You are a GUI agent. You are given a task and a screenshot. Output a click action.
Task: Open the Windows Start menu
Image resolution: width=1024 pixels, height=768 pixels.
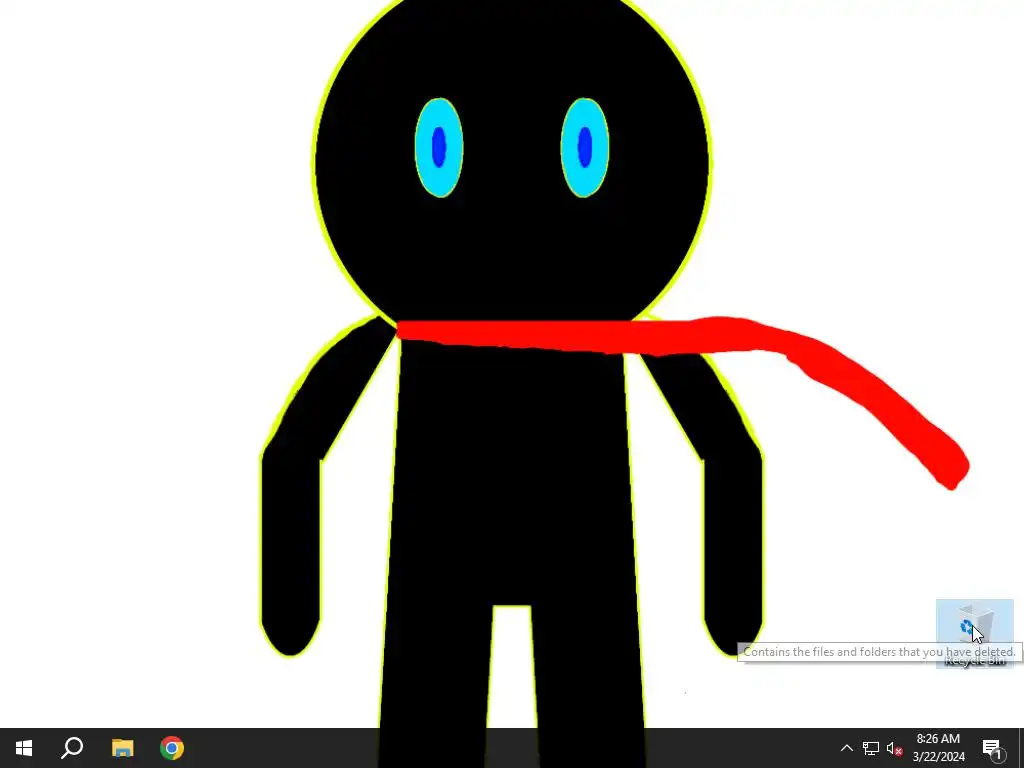pyautogui.click(x=24, y=748)
